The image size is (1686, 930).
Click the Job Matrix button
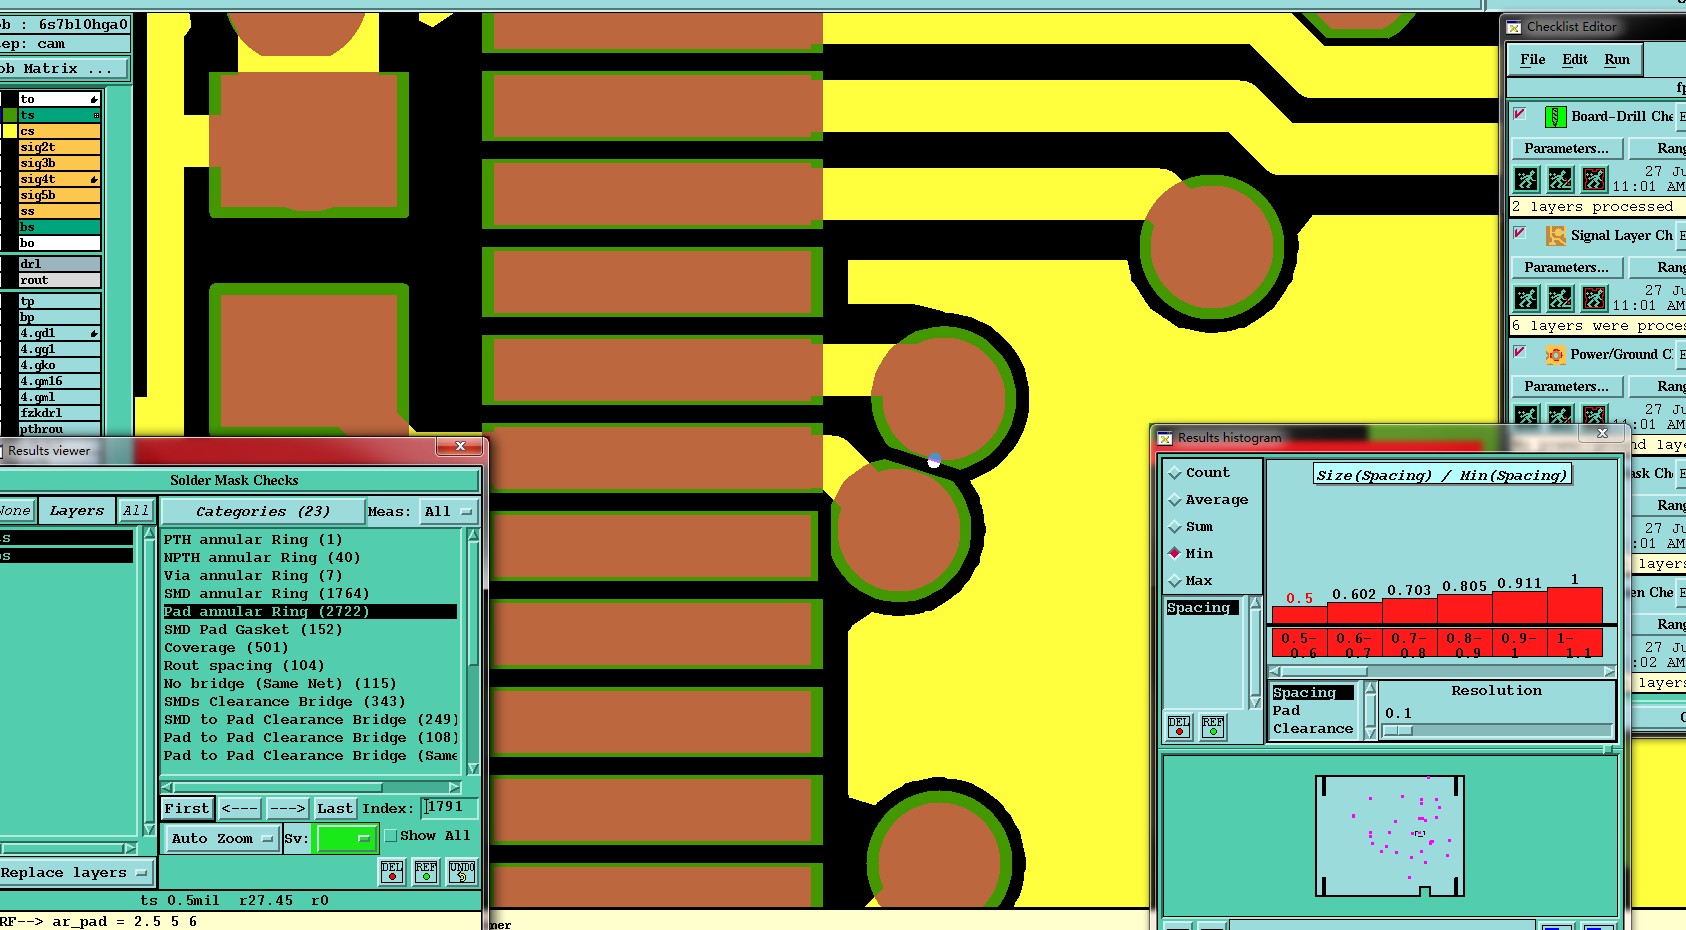(x=64, y=69)
